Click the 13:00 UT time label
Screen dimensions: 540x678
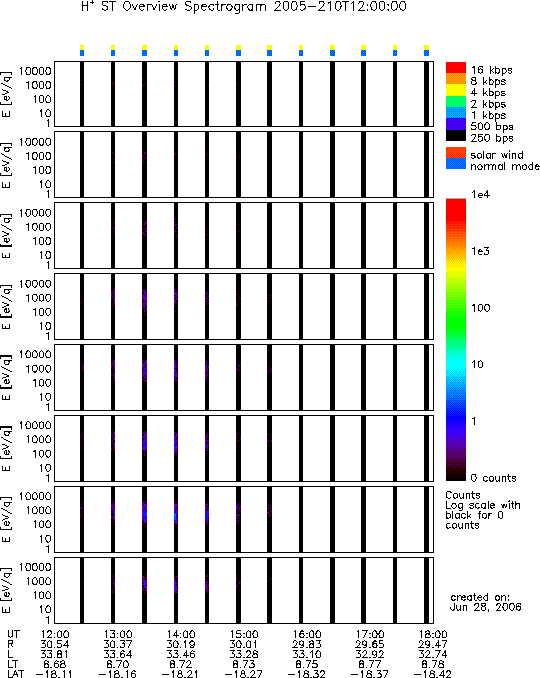point(118,634)
